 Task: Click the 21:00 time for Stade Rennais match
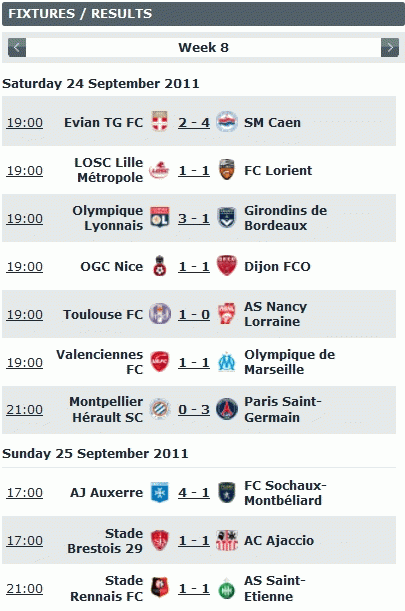coord(25,588)
